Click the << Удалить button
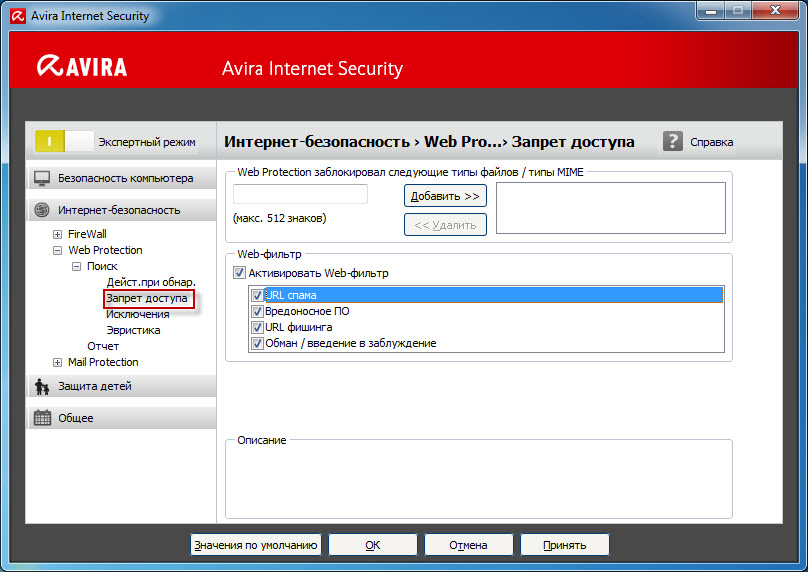Image resolution: width=808 pixels, height=572 pixels. pos(445,225)
